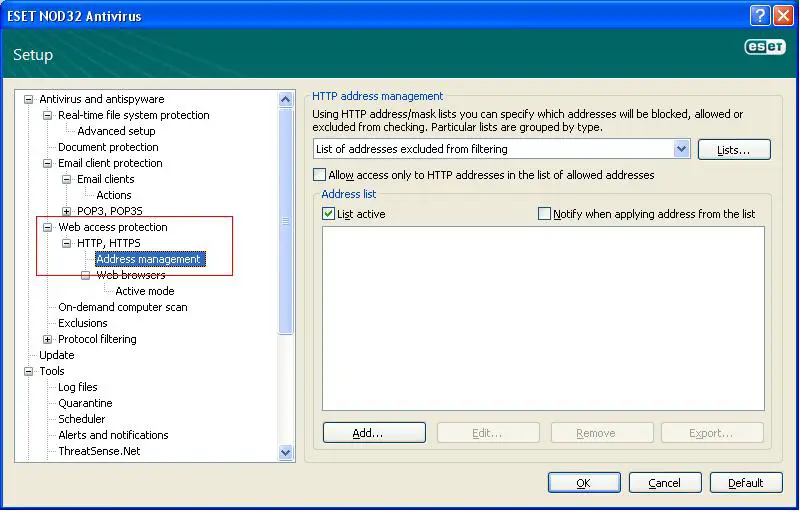
Task: Confirm with the OK button
Action: pos(584,483)
